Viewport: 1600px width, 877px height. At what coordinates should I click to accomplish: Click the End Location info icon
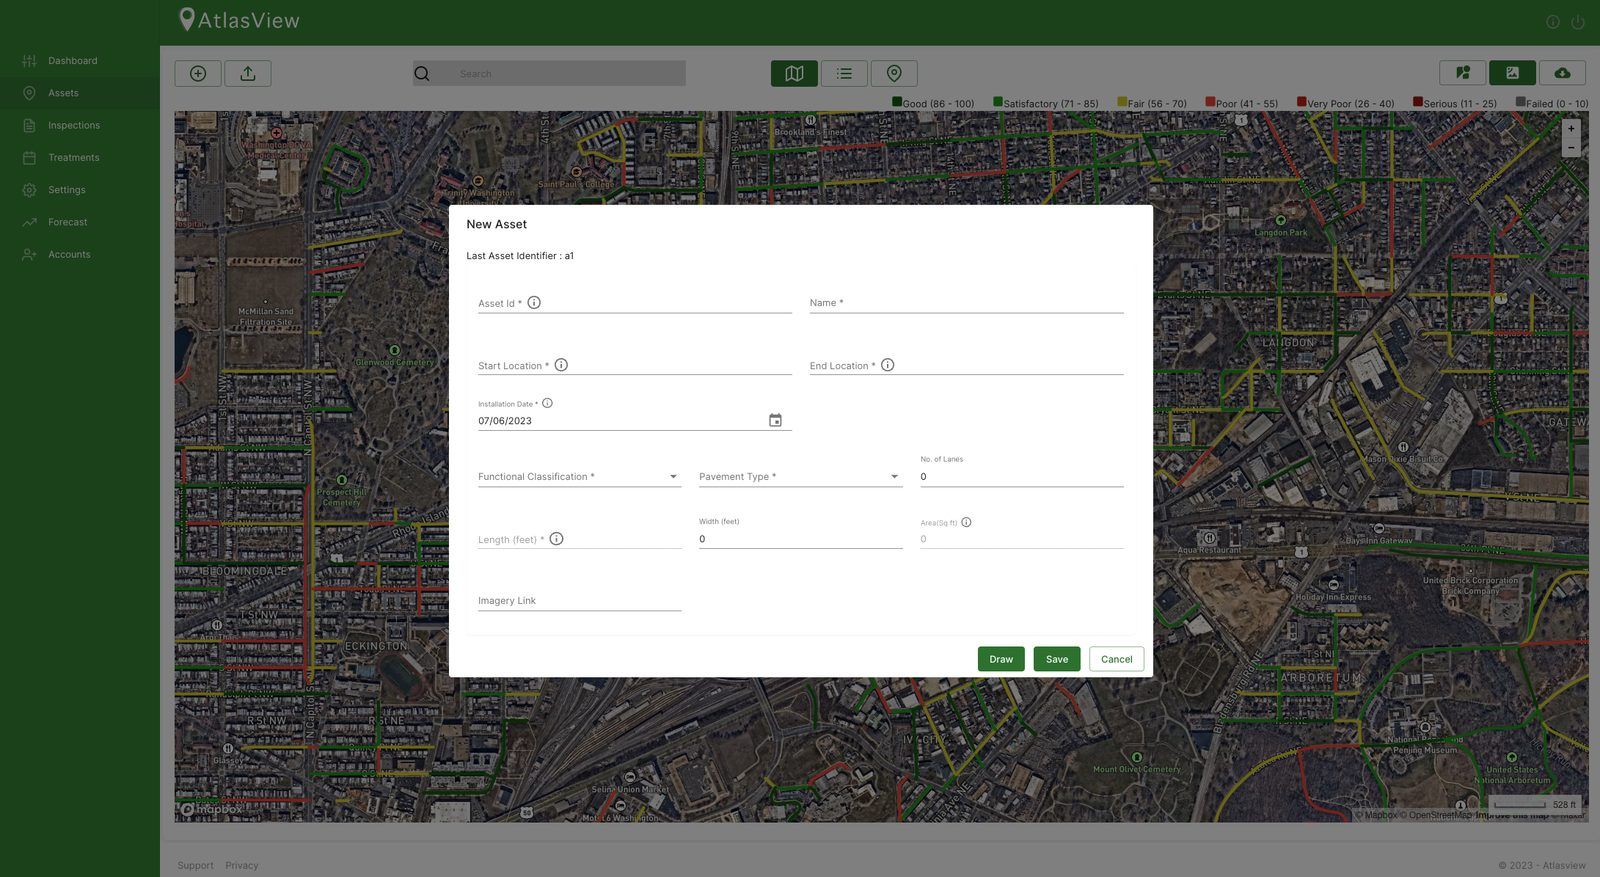[887, 365]
